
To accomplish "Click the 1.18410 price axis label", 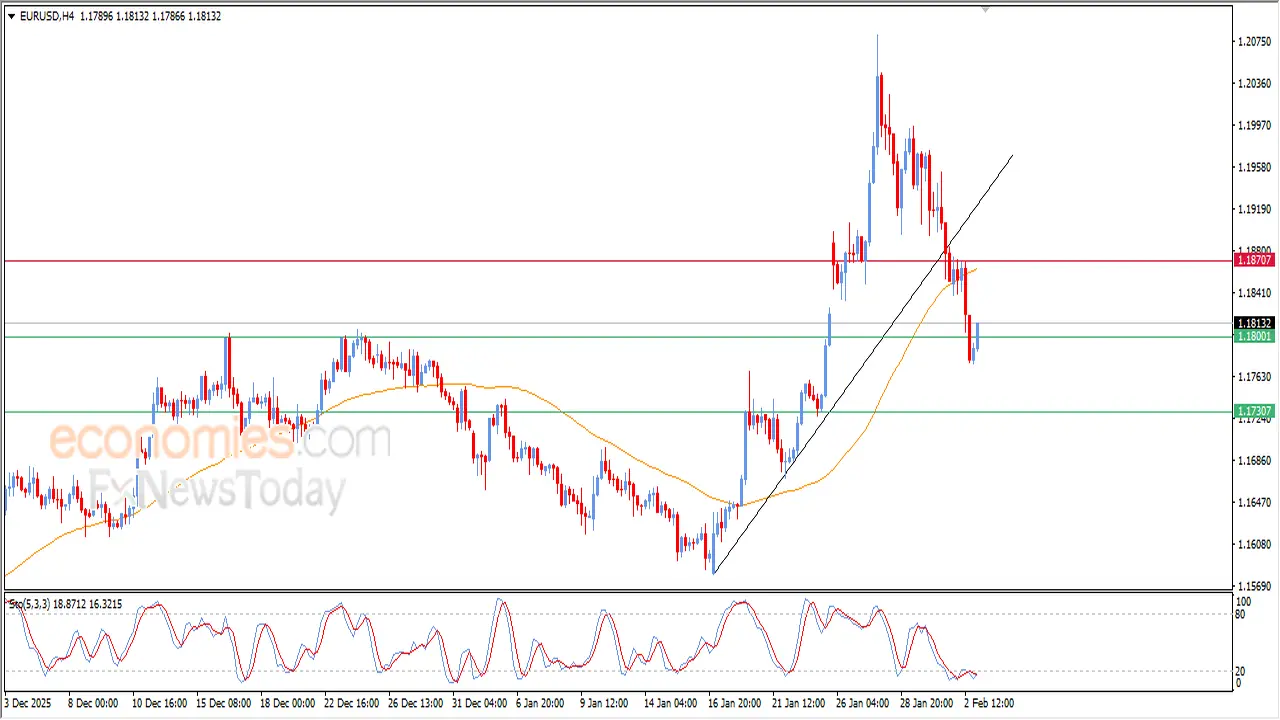I will coord(1254,293).
